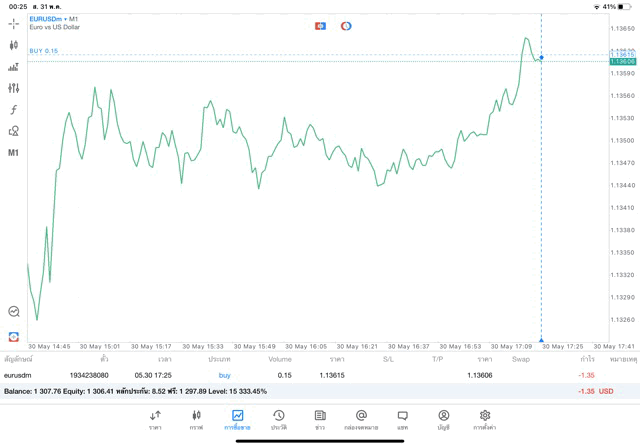The image size is (640, 447).
Task: Open the การตั้งค่า settings tab
Action: pyautogui.click(x=485, y=420)
